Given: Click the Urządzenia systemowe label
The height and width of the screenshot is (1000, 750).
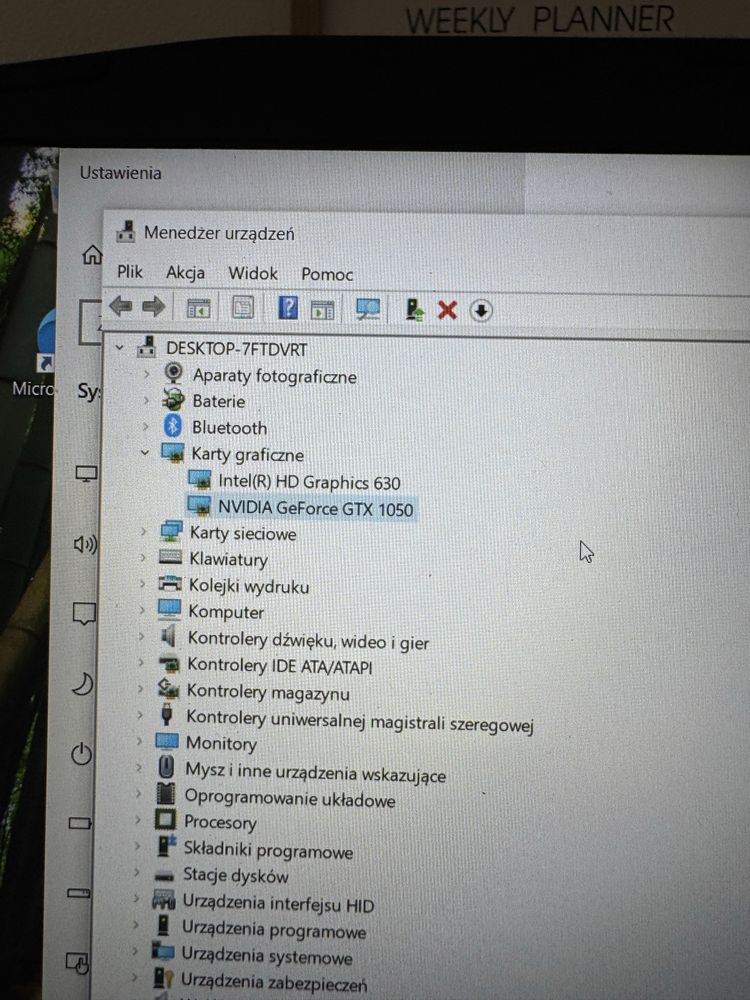Looking at the screenshot, I should 267,956.
